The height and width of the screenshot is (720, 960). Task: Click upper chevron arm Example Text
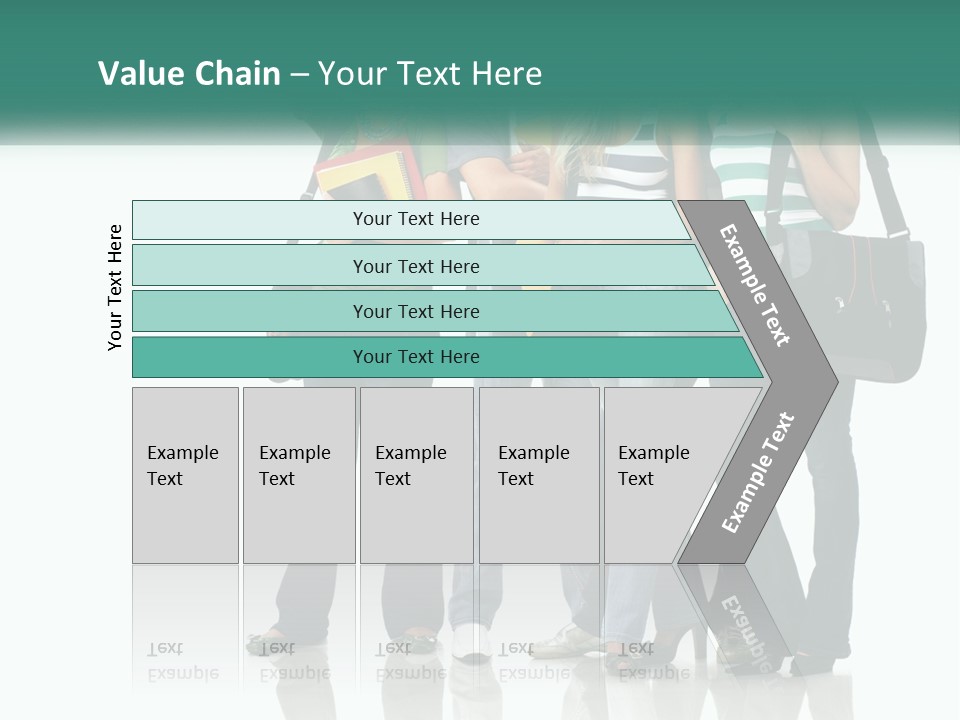click(754, 285)
